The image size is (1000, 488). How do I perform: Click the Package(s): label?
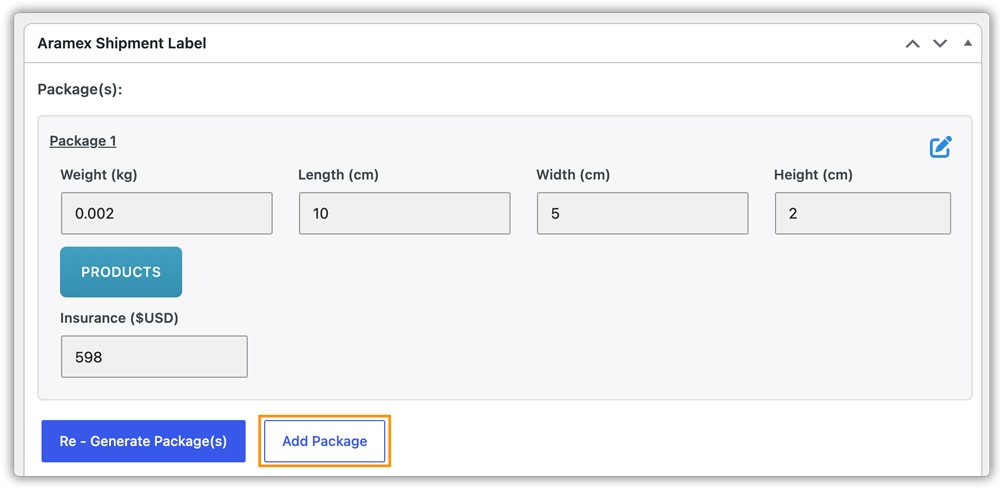[80, 89]
